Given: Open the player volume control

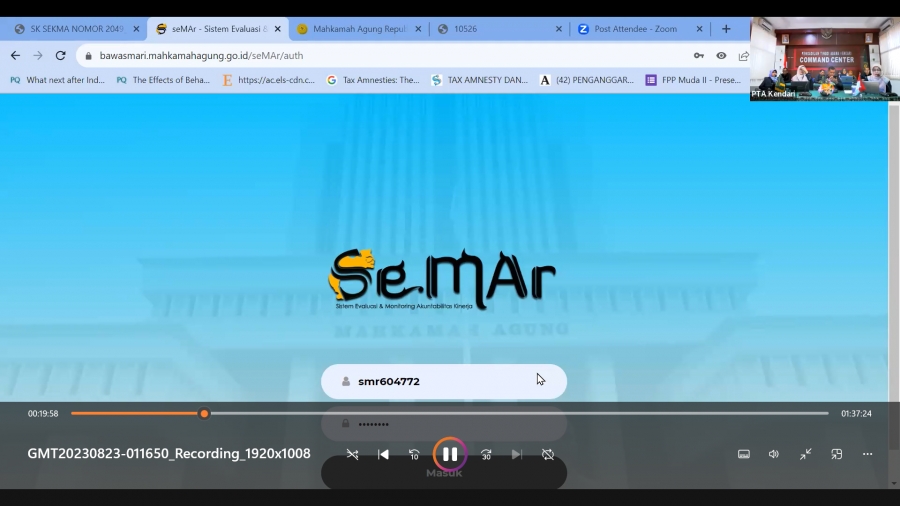Looking at the screenshot, I should (x=774, y=454).
